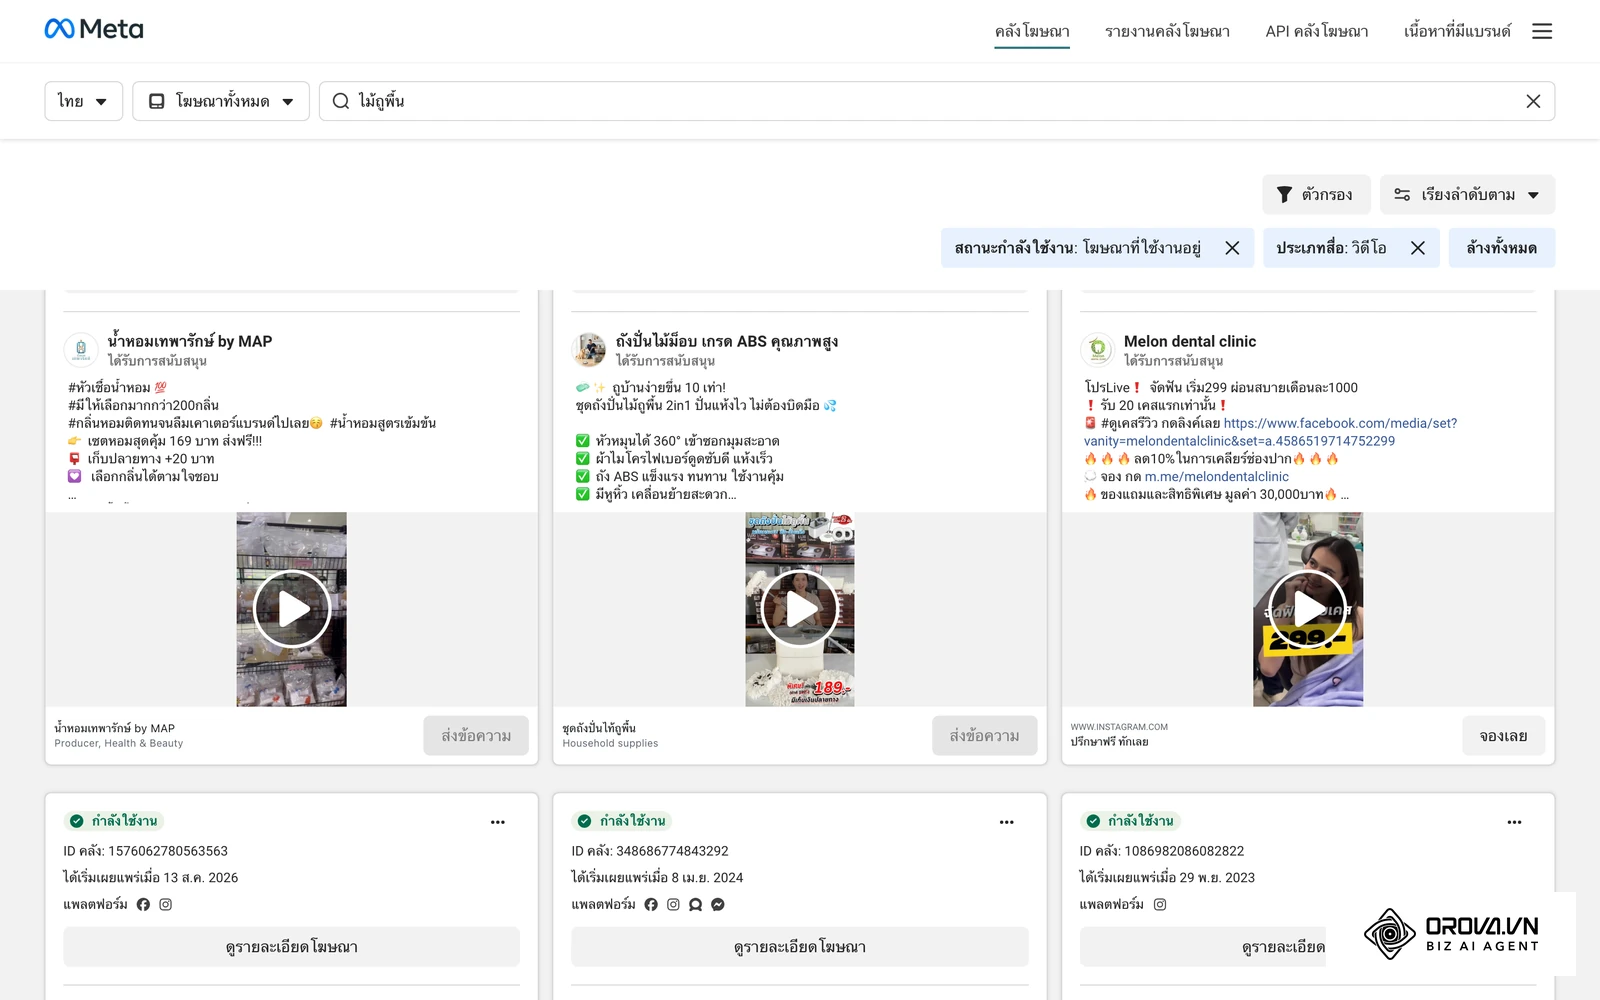Play the ถังปั่นไม้ม็อบ ad video
Image resolution: width=1600 pixels, height=1000 pixels.
tap(800, 609)
